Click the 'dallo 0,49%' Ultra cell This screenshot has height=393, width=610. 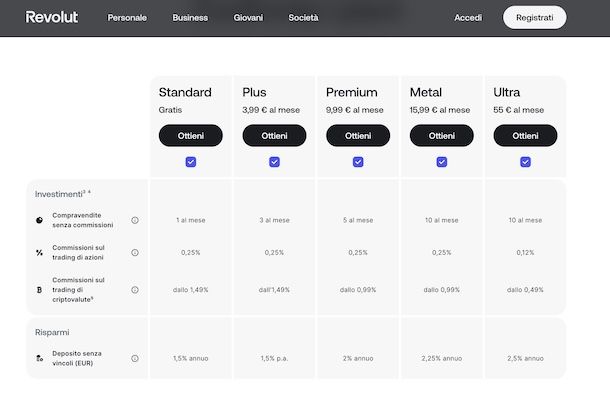pos(525,290)
